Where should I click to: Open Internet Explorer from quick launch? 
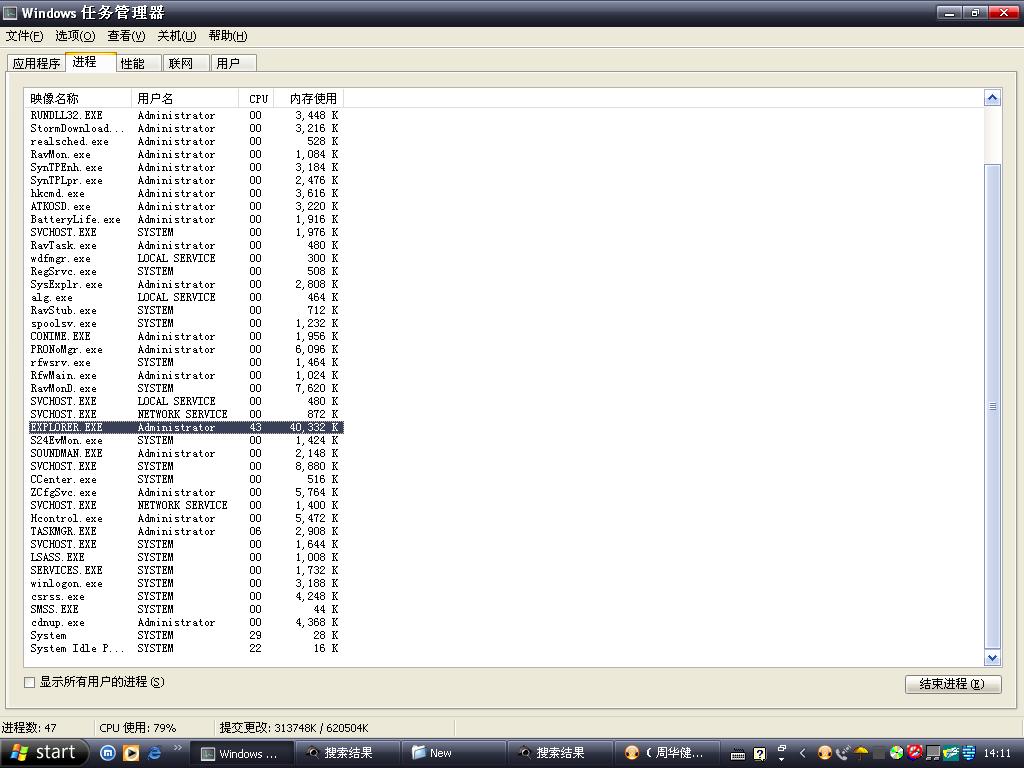pos(154,753)
